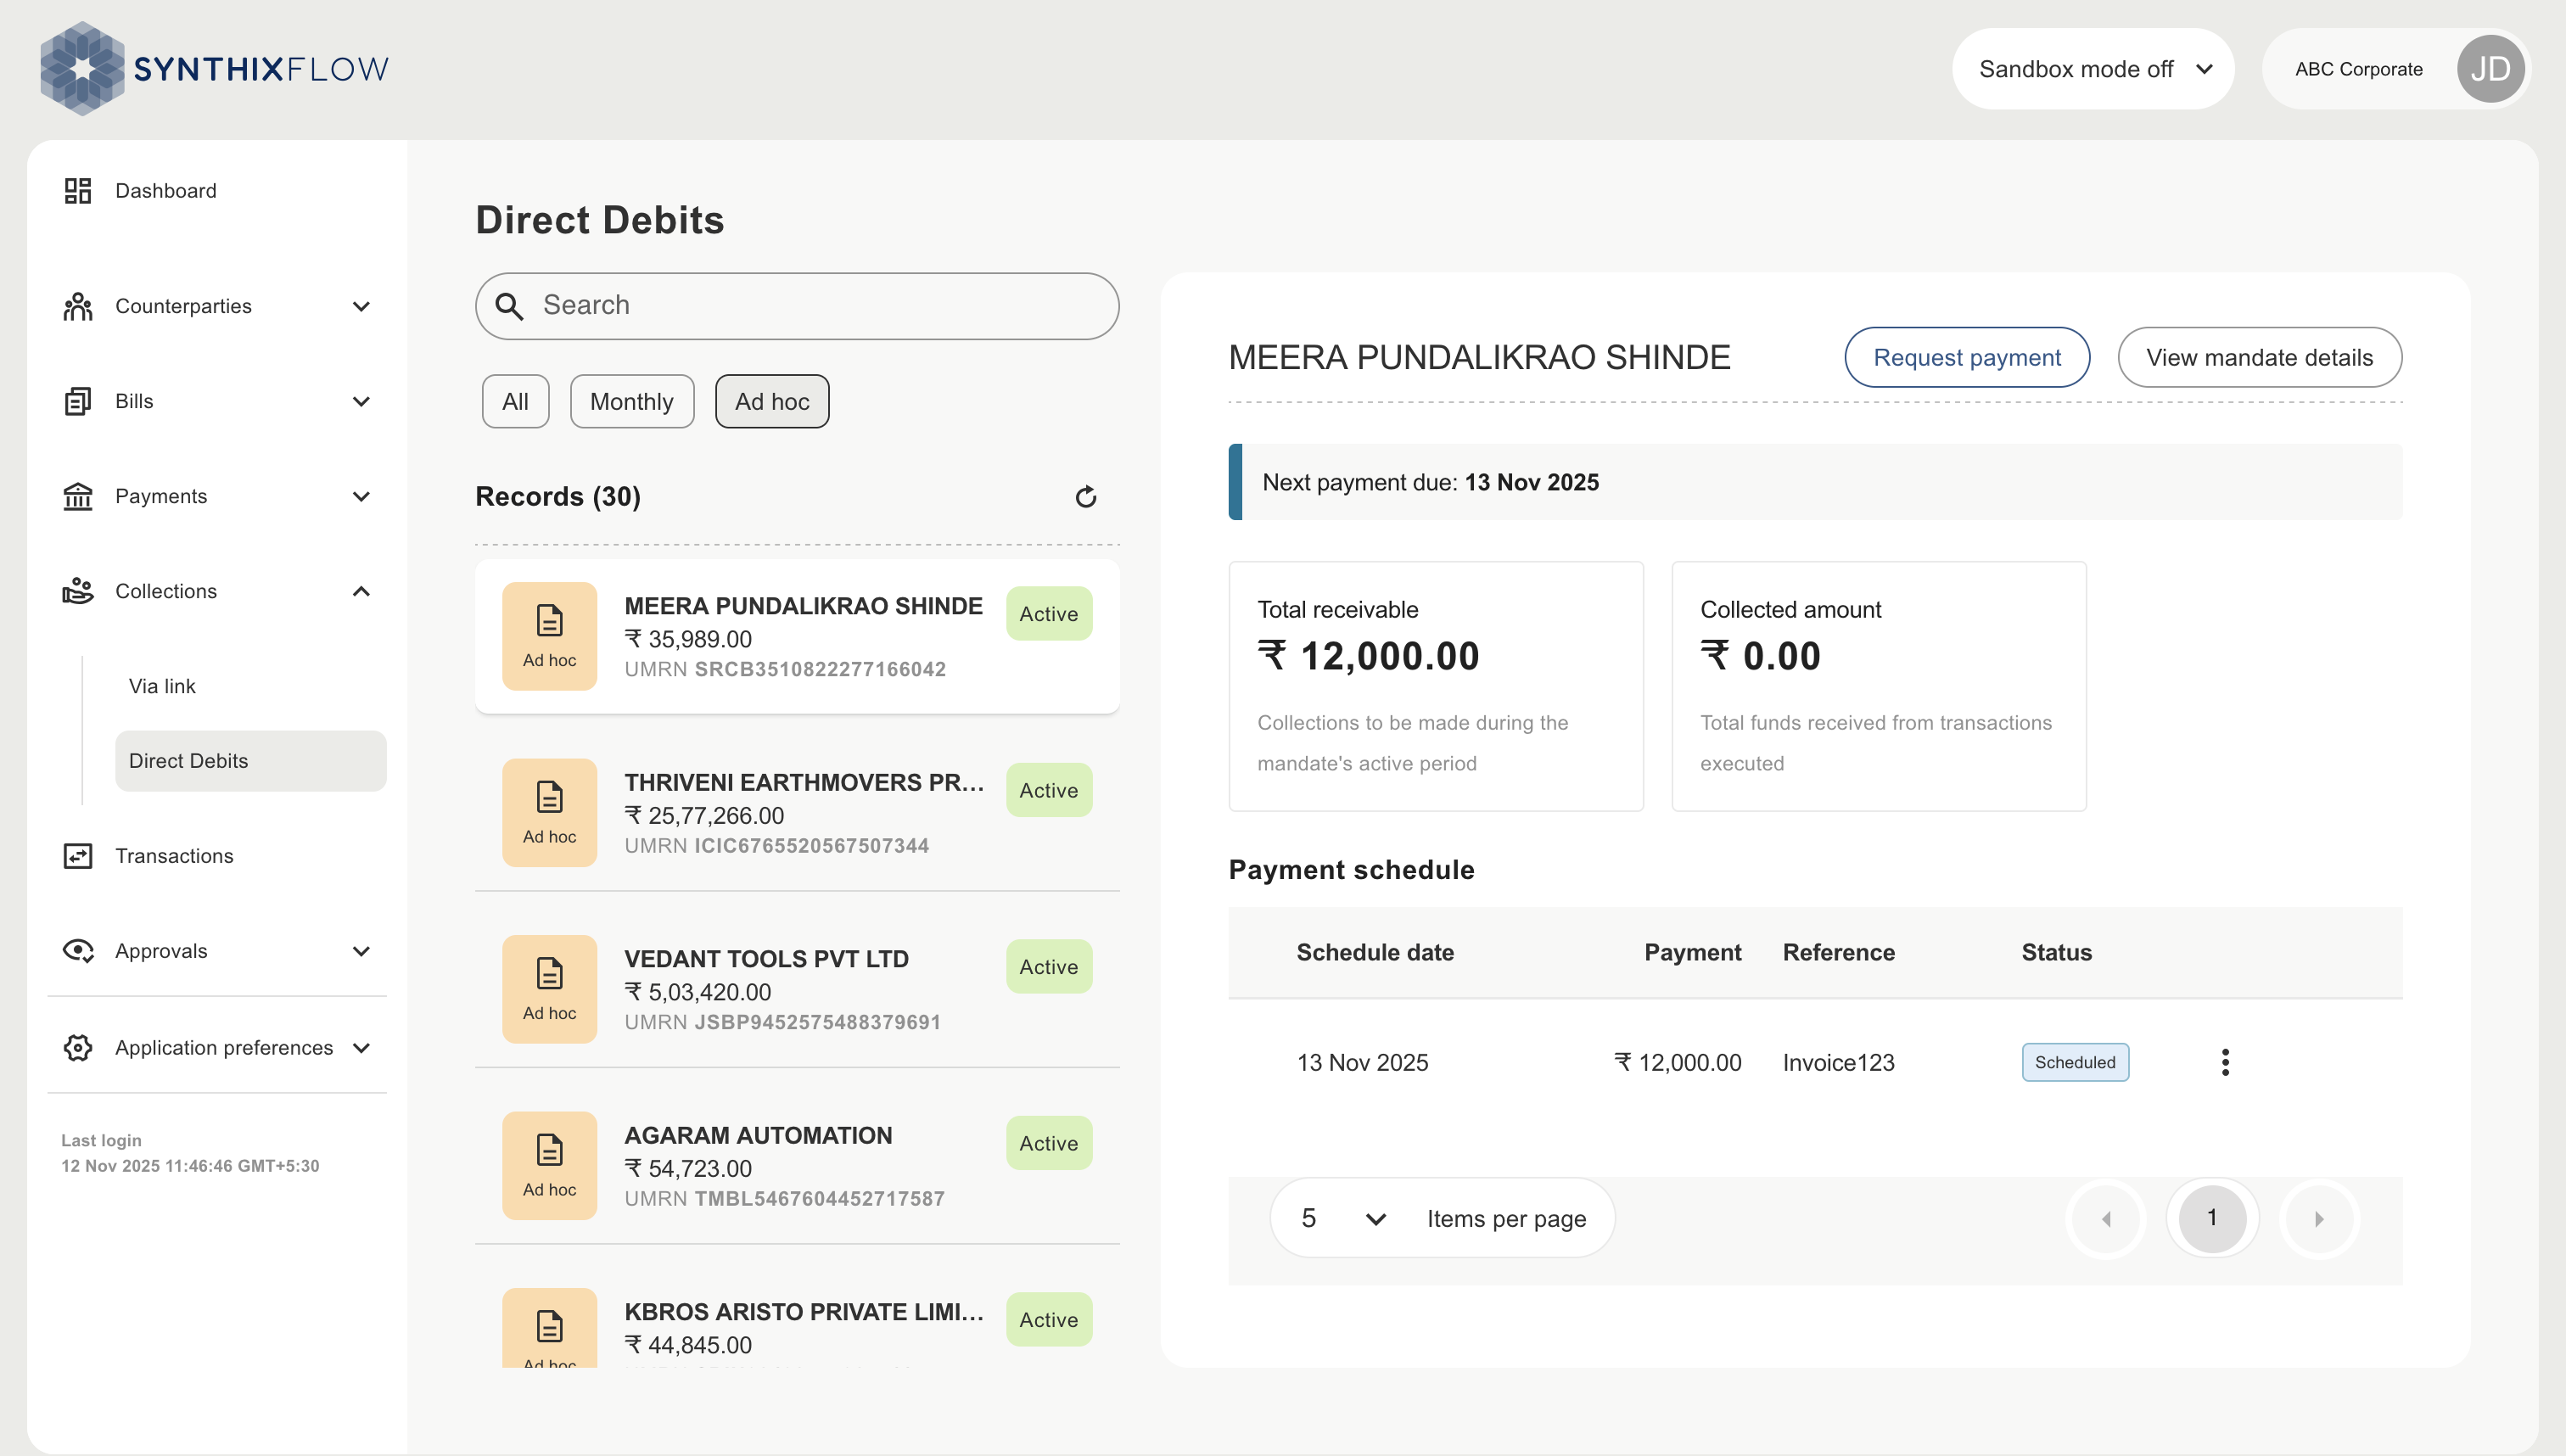The image size is (2566, 1456).
Task: Click View mandate details button
Action: (x=2259, y=357)
